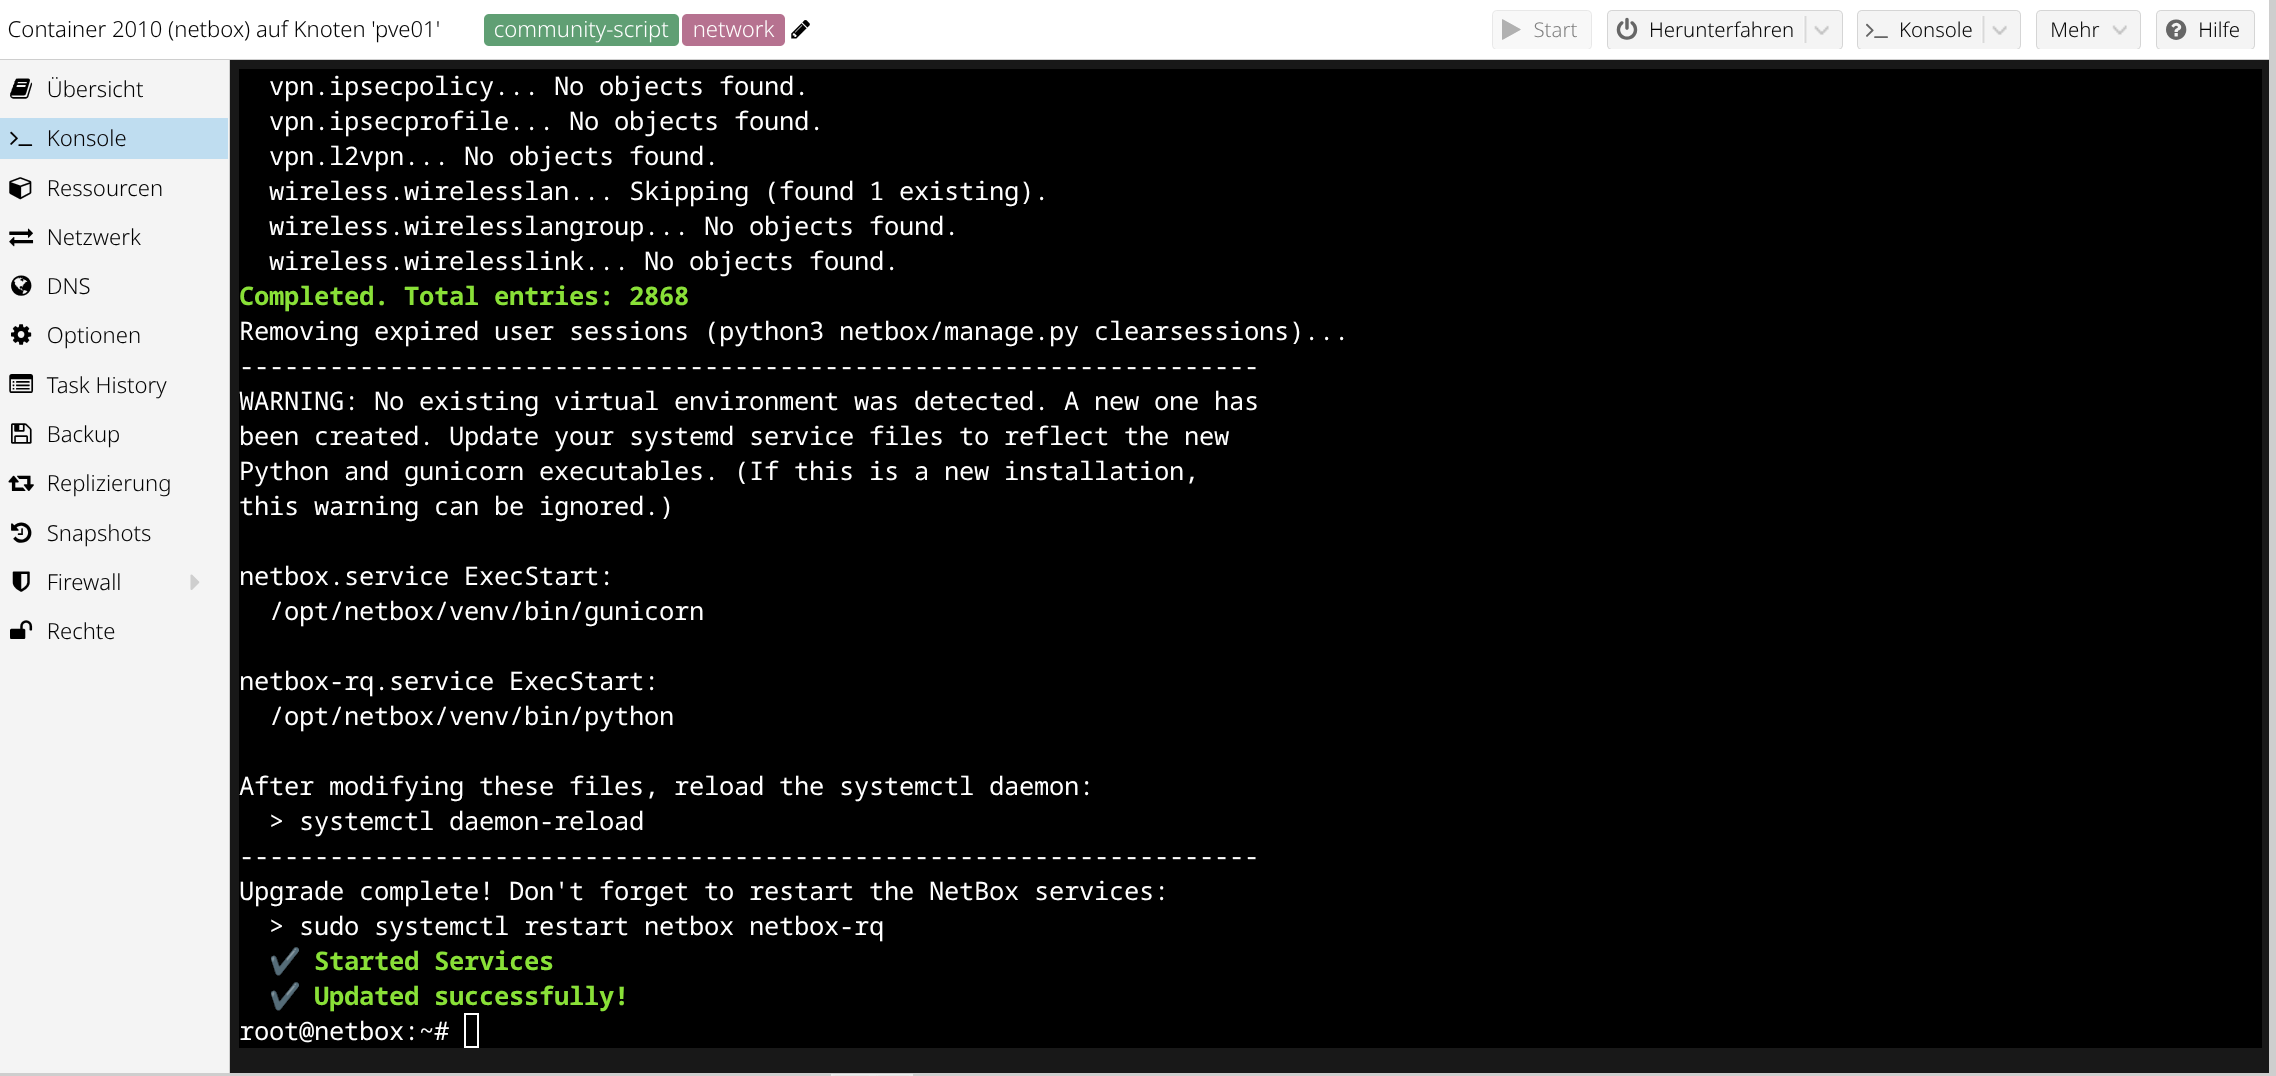Open the Mehr dropdown menu

tap(2088, 30)
